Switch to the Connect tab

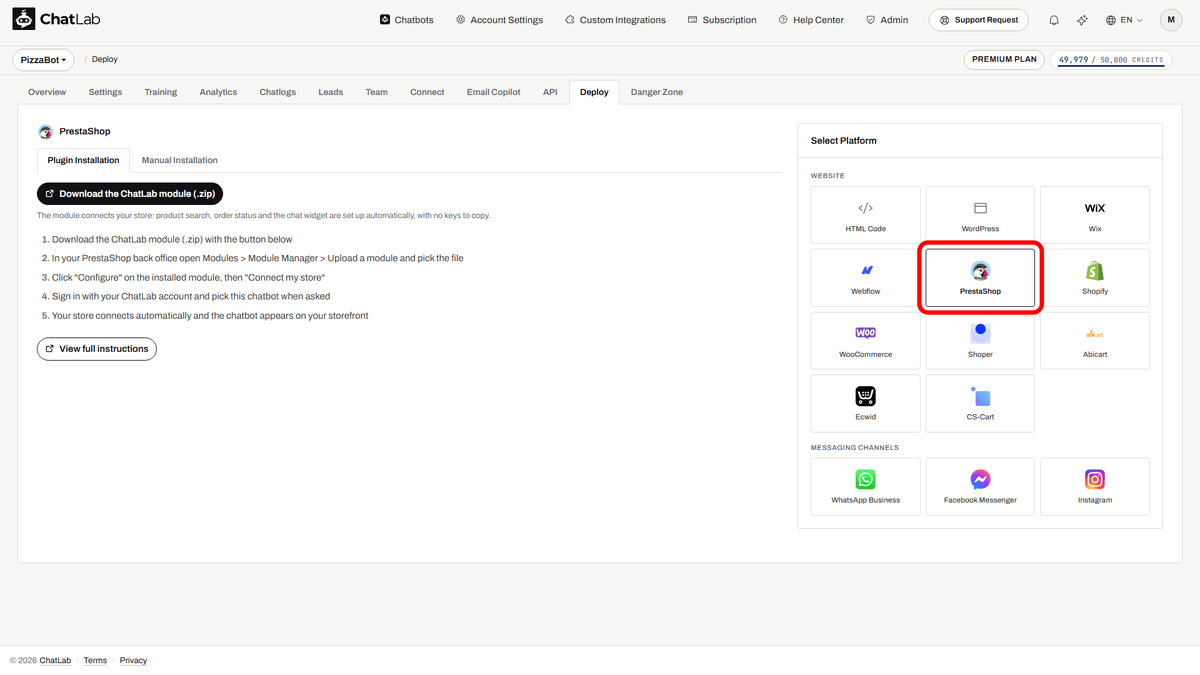[x=427, y=92]
